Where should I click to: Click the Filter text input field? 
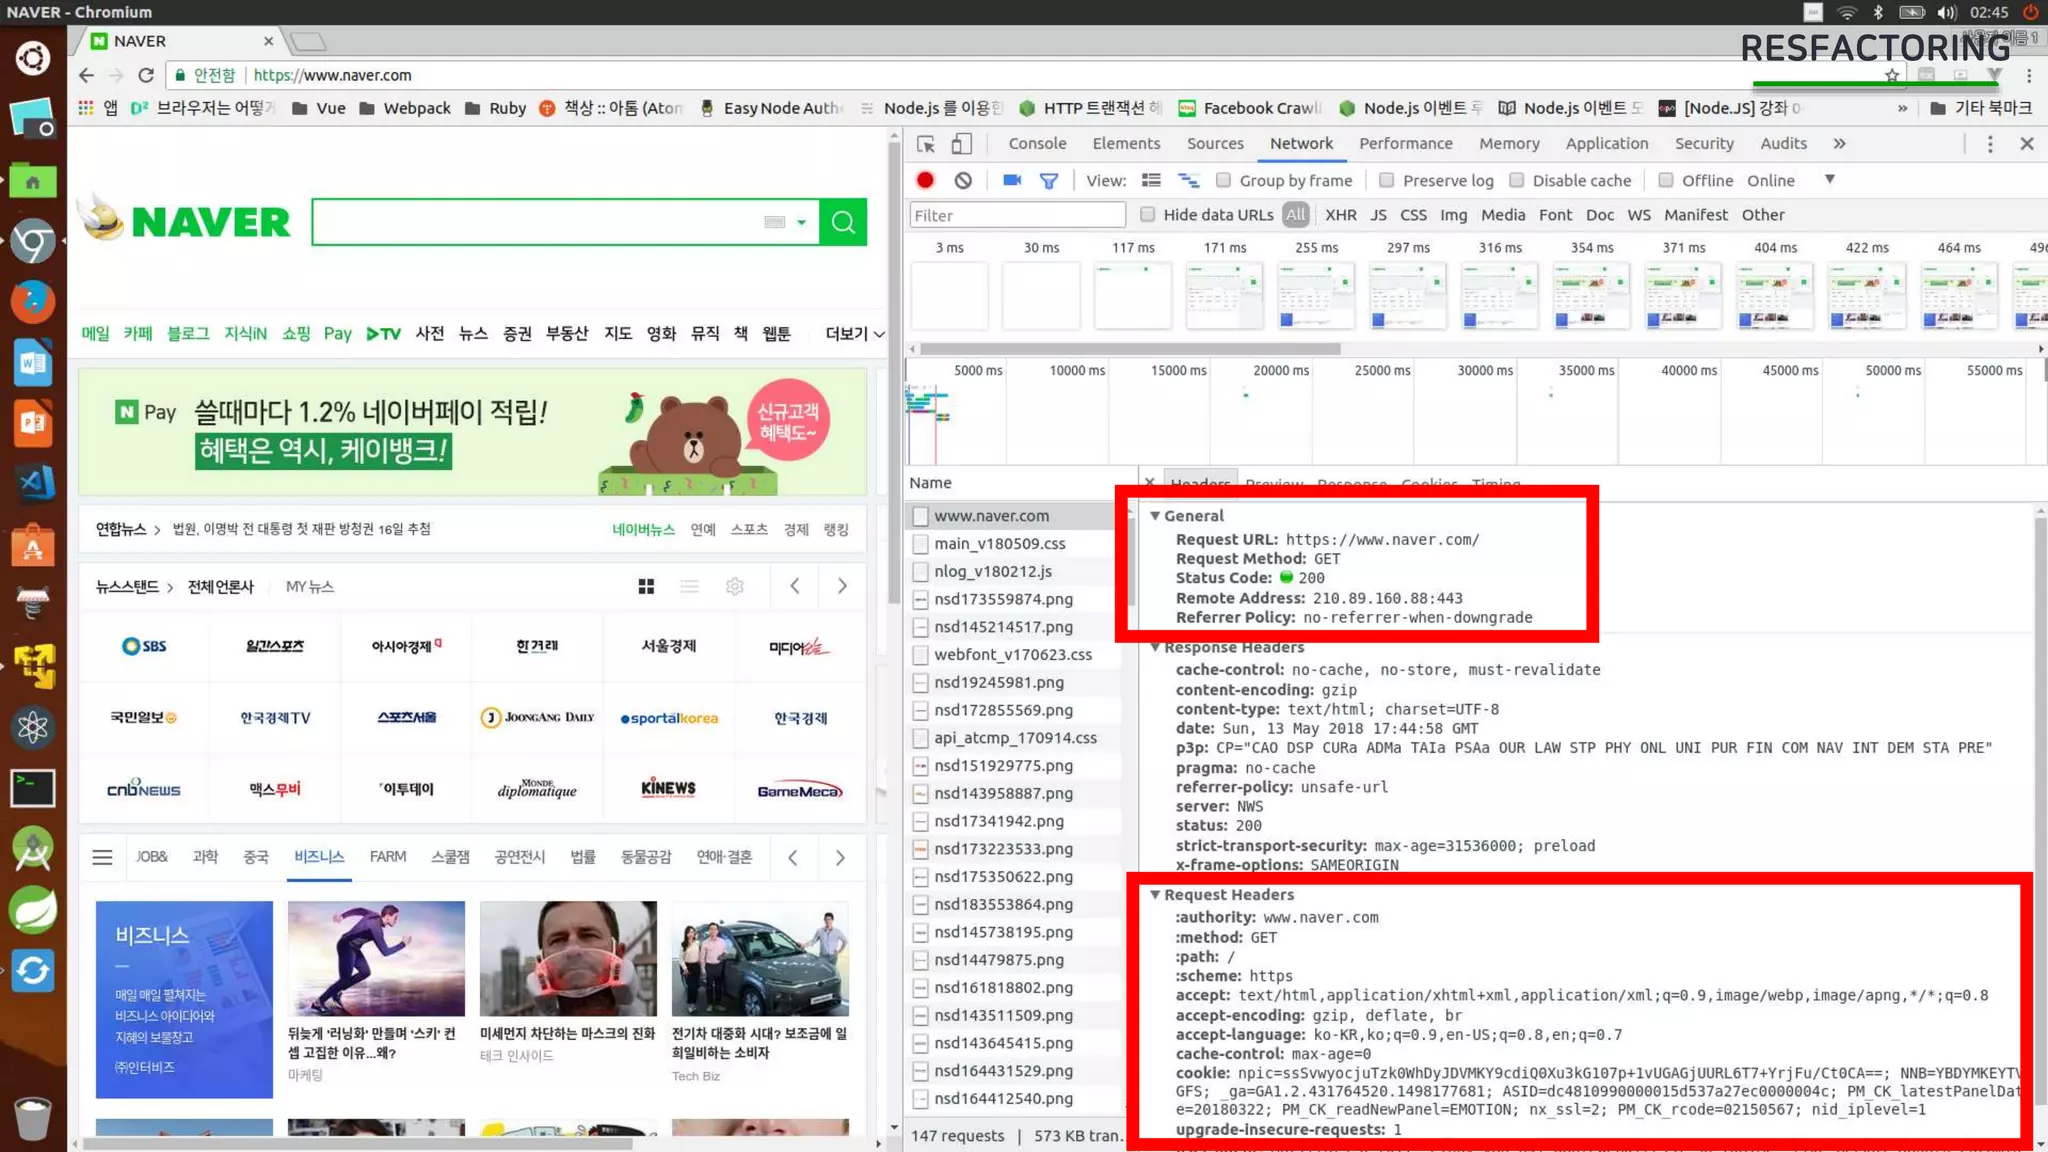[x=1017, y=215]
